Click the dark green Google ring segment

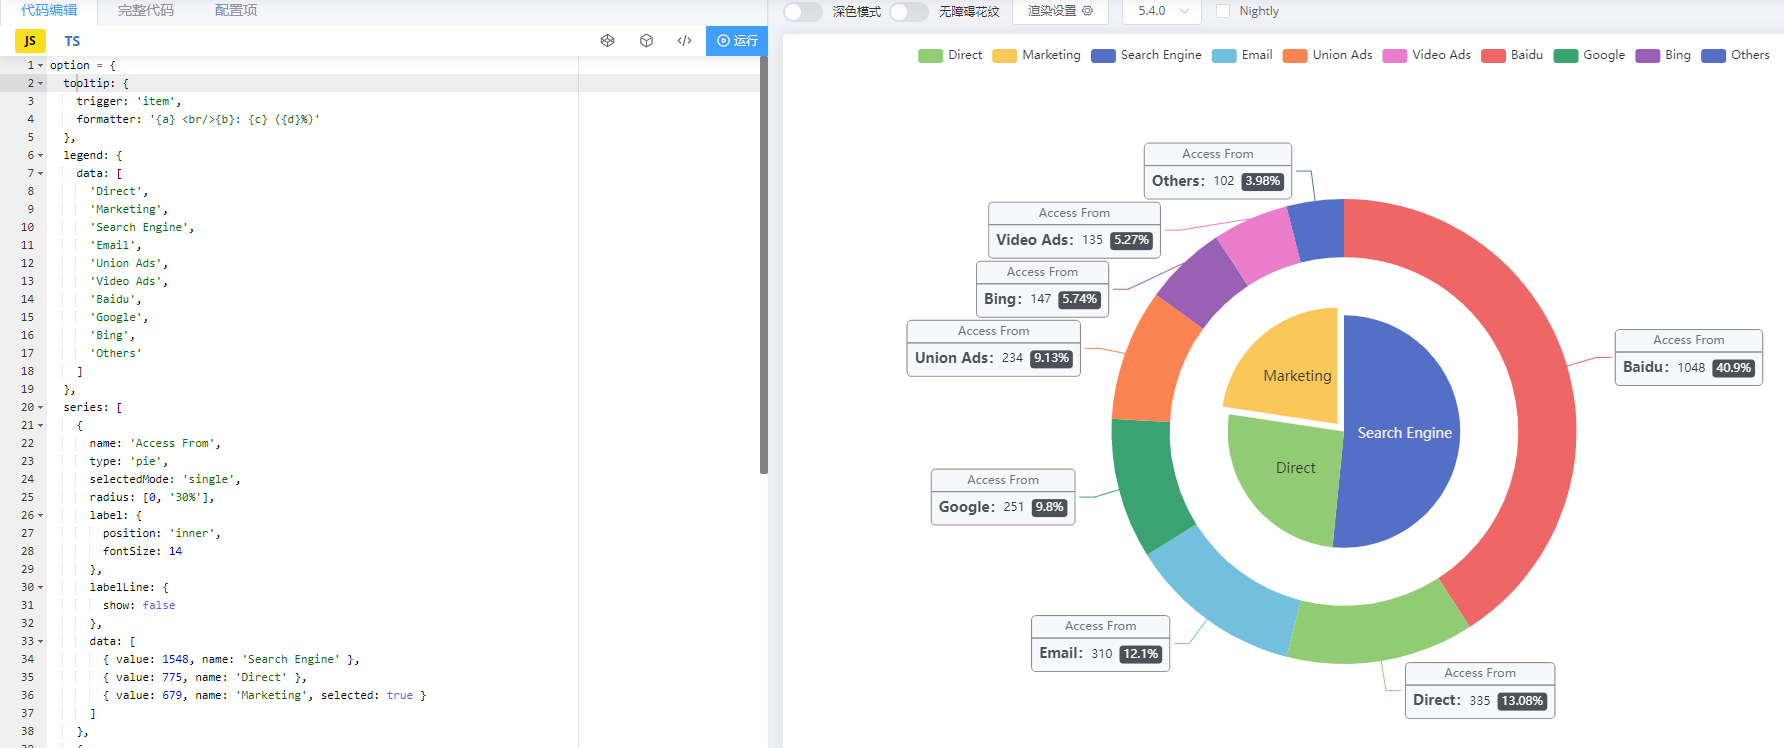pos(1148,485)
